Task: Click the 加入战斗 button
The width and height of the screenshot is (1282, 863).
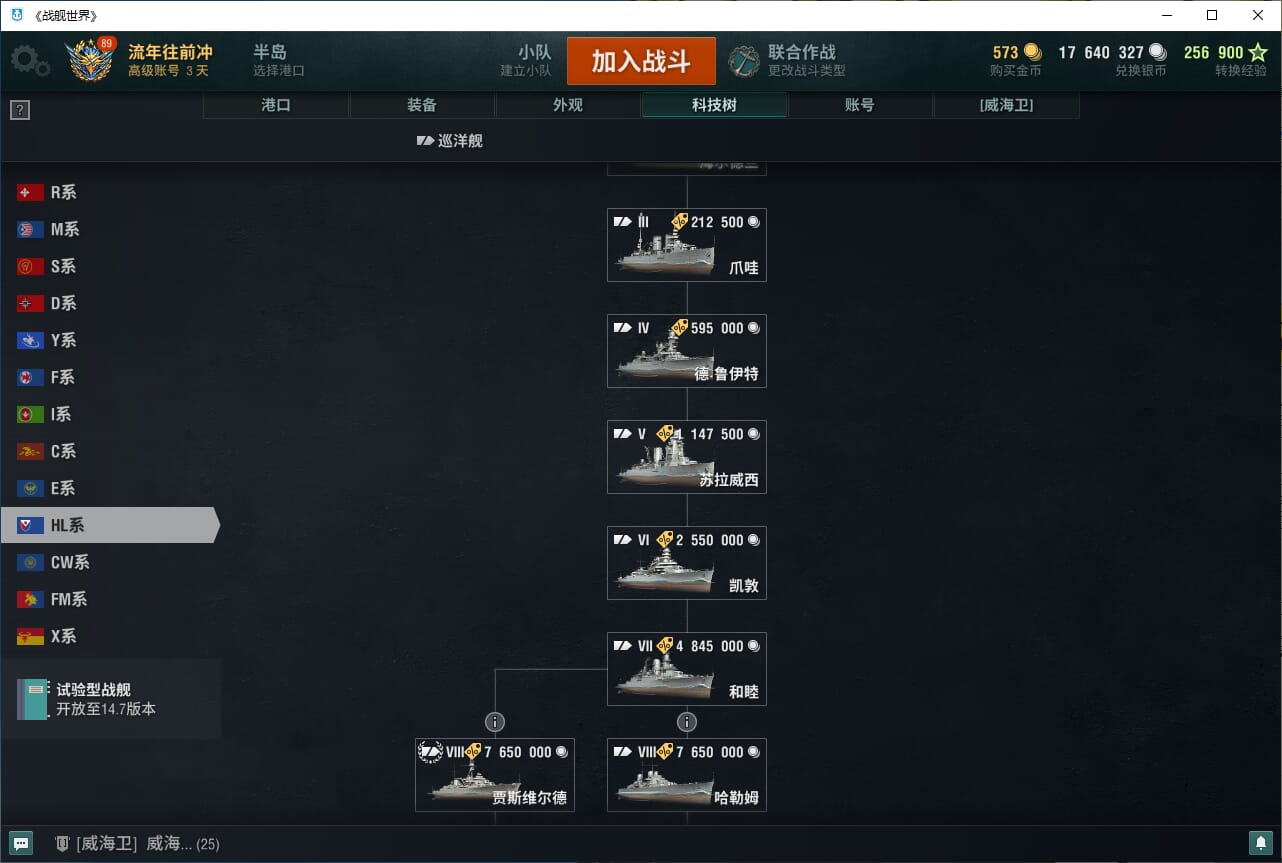Action: (641, 61)
